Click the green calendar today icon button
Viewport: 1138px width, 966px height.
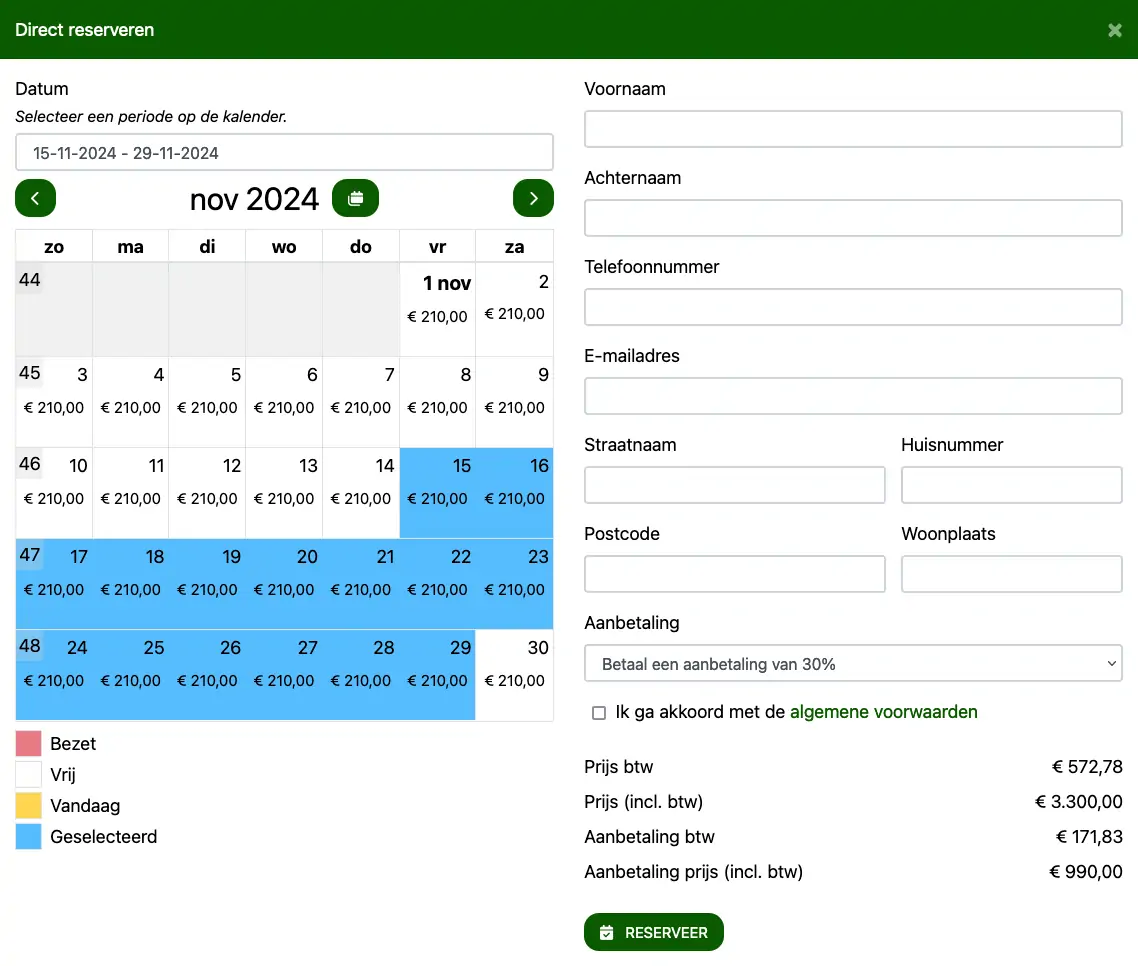355,198
